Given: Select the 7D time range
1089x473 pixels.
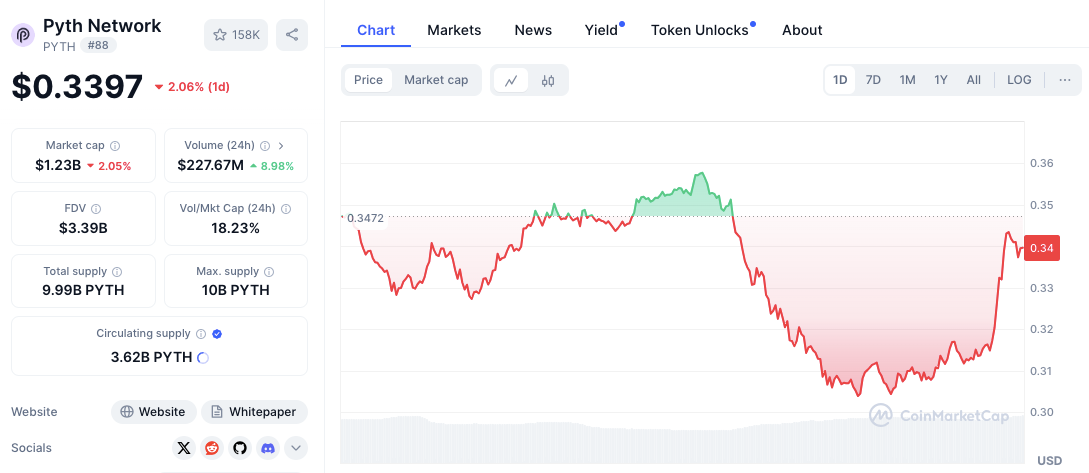Looking at the screenshot, I should [x=873, y=80].
